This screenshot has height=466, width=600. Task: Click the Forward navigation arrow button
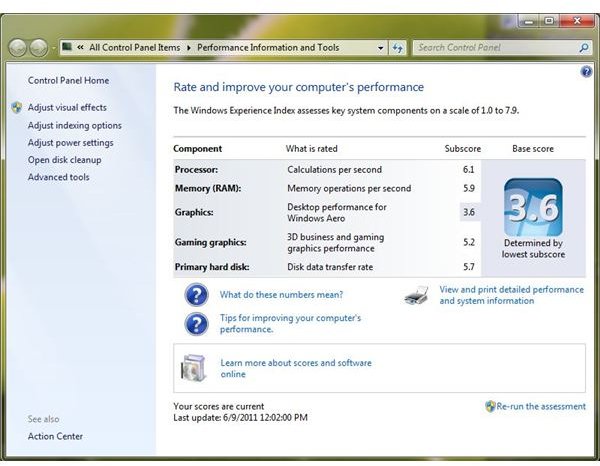39,48
